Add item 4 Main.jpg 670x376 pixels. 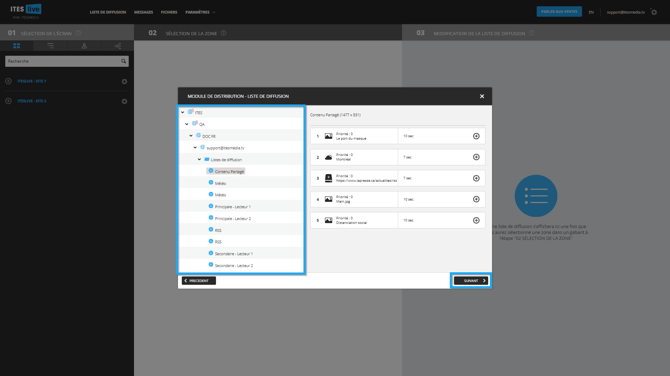(x=476, y=199)
